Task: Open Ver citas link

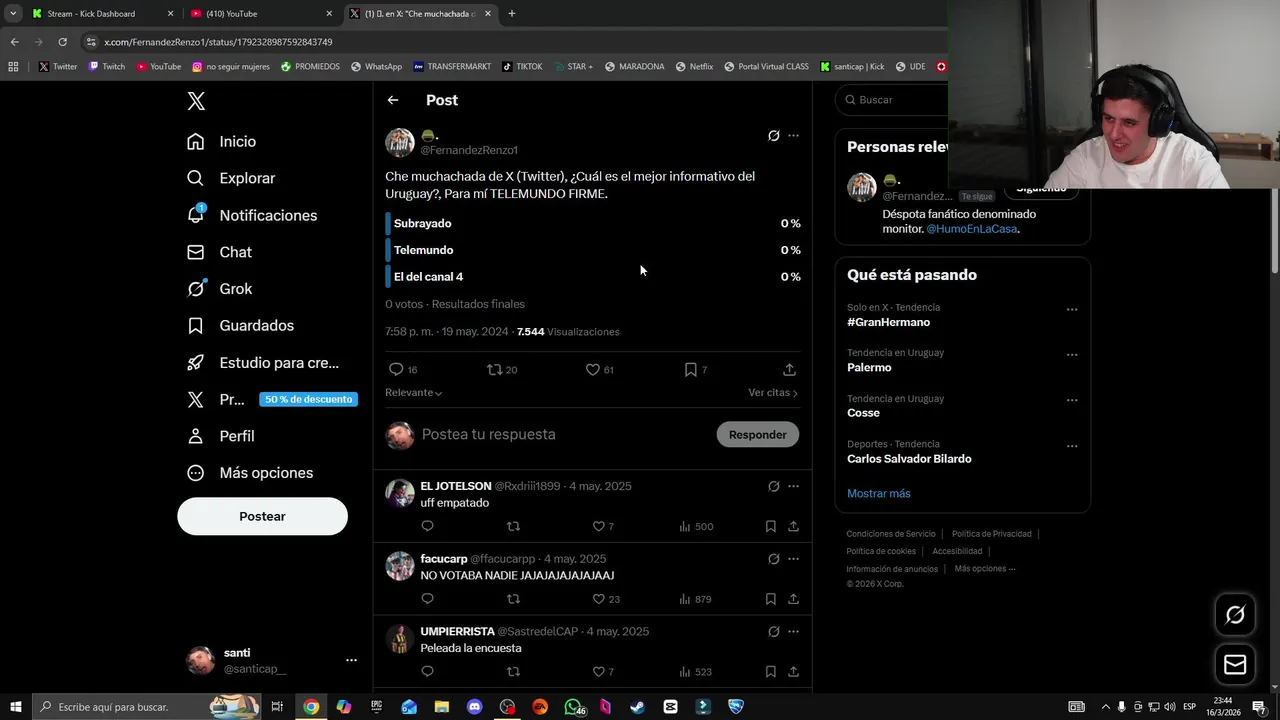Action: (773, 393)
